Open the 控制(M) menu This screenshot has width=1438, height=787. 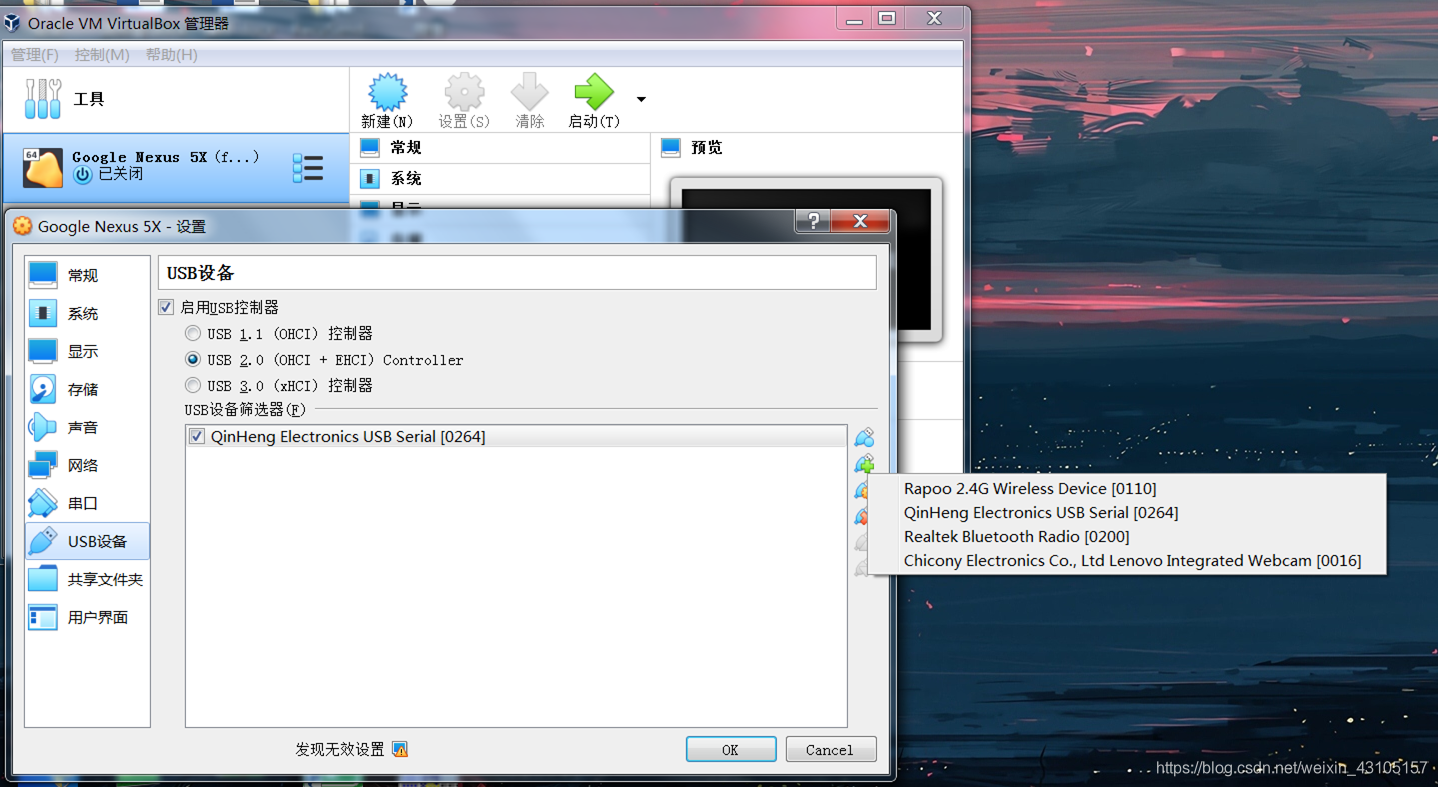pos(102,55)
